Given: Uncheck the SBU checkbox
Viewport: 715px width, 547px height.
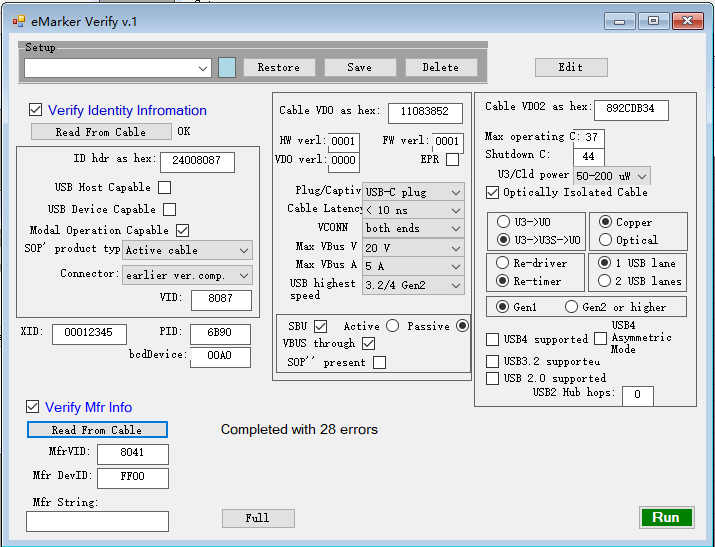Looking at the screenshot, I should 321,326.
